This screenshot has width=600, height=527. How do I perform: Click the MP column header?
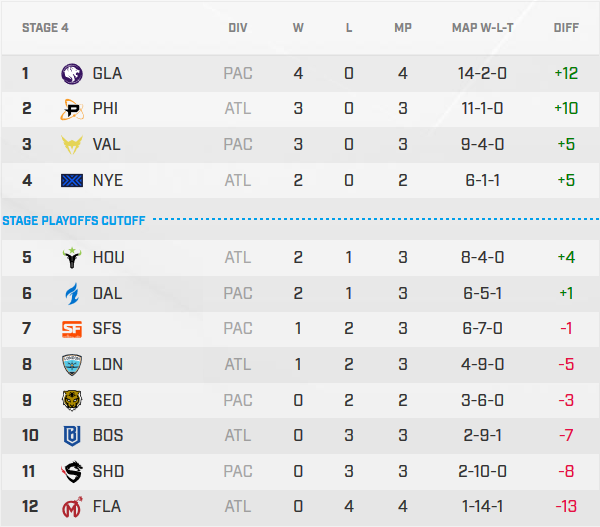[x=403, y=28]
